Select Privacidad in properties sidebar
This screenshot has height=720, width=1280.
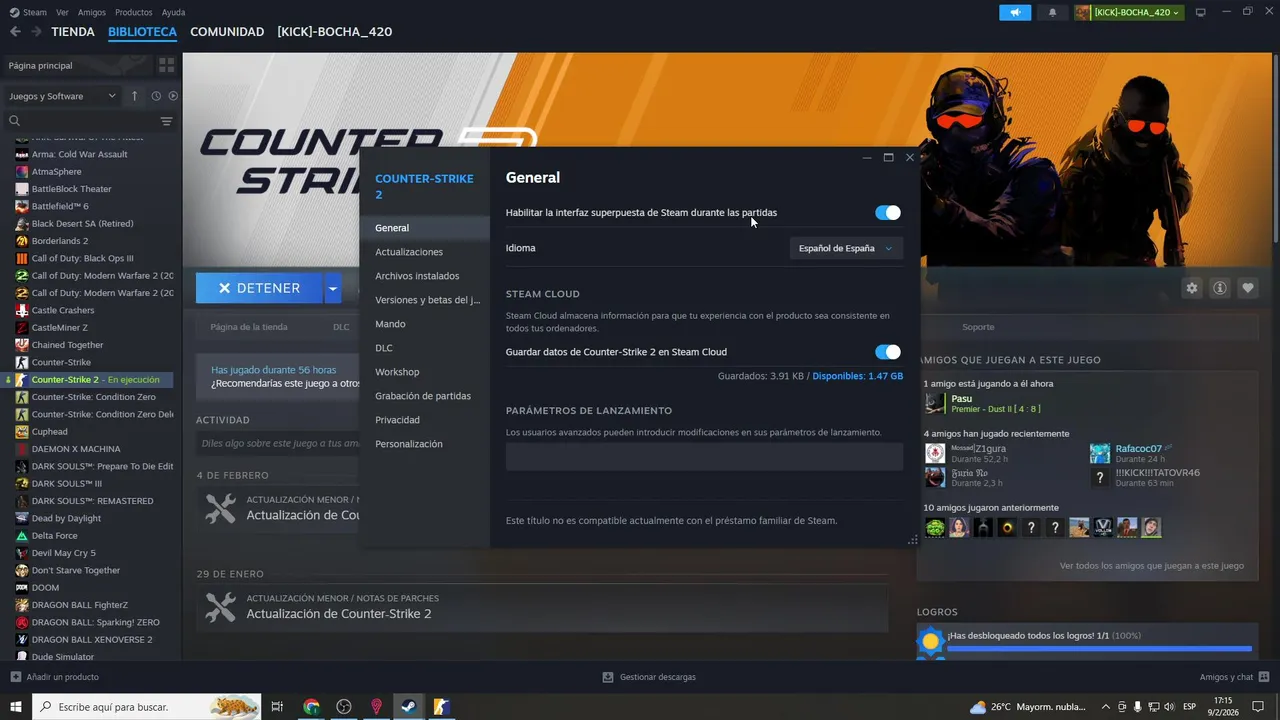pos(397,420)
